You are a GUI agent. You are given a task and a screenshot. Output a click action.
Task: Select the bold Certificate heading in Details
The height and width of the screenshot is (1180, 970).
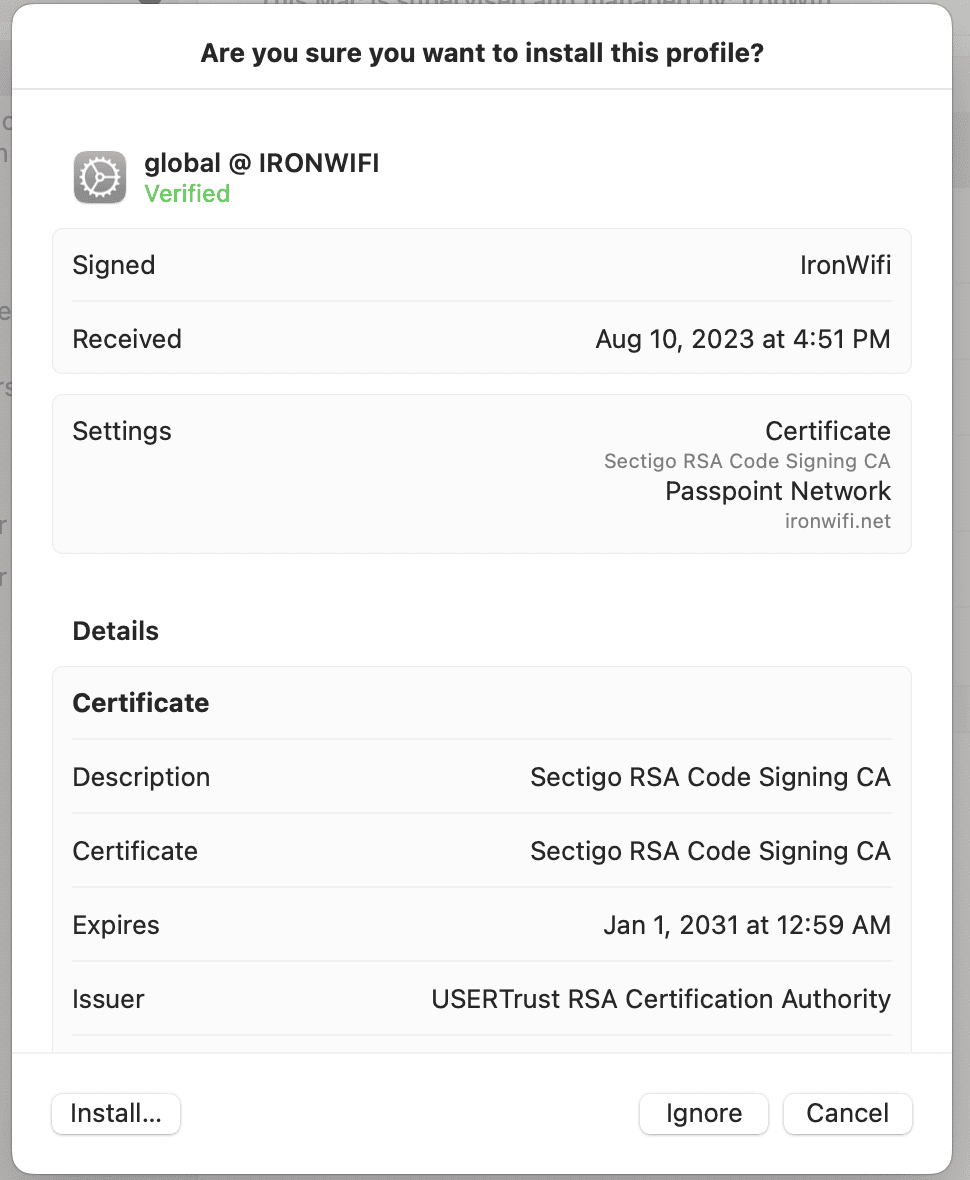click(x=141, y=703)
